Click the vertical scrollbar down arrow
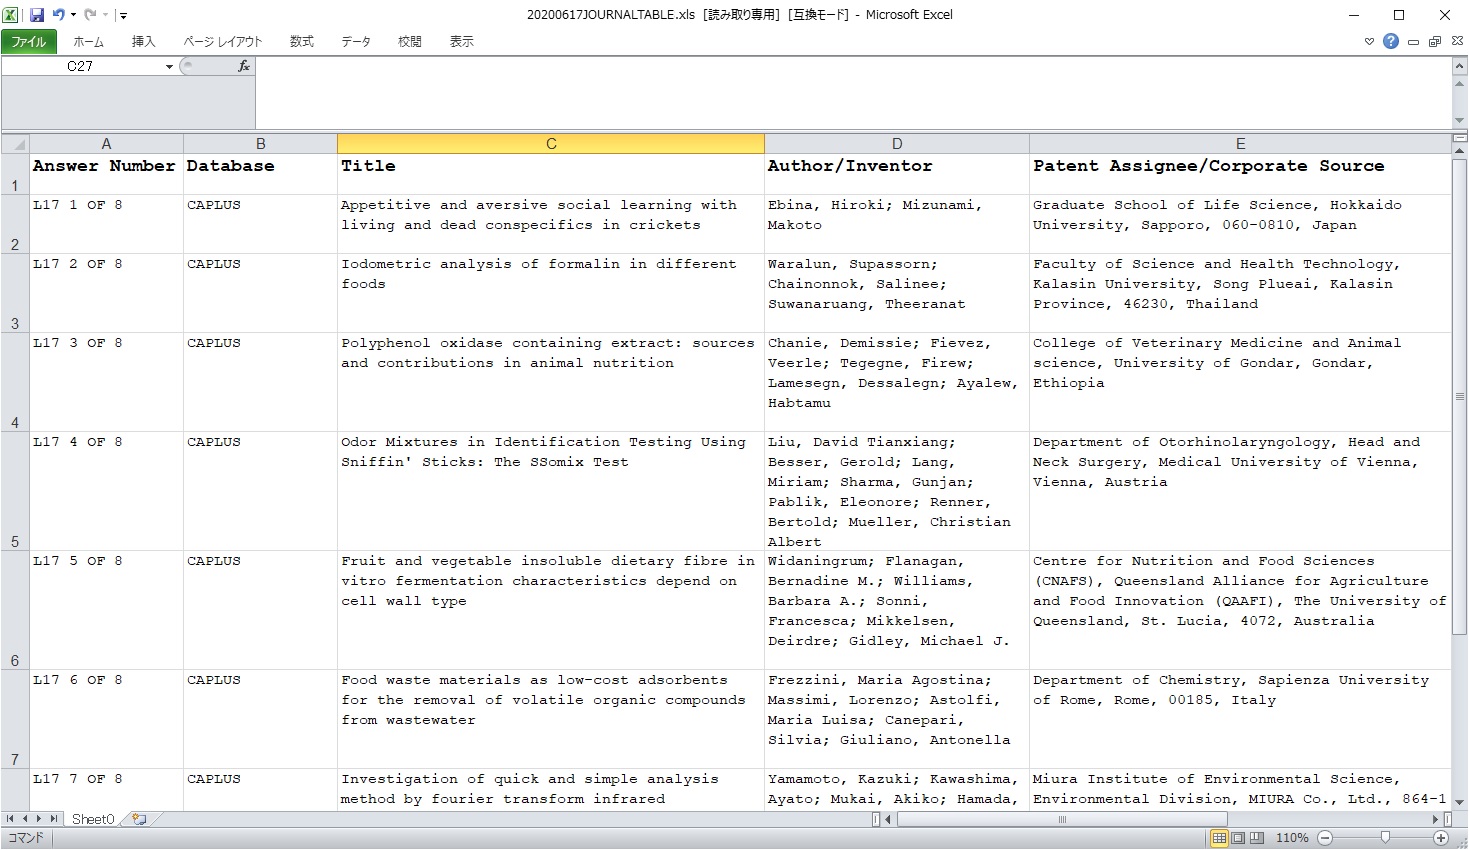Screen dimensions: 1469x850 click(1459, 802)
